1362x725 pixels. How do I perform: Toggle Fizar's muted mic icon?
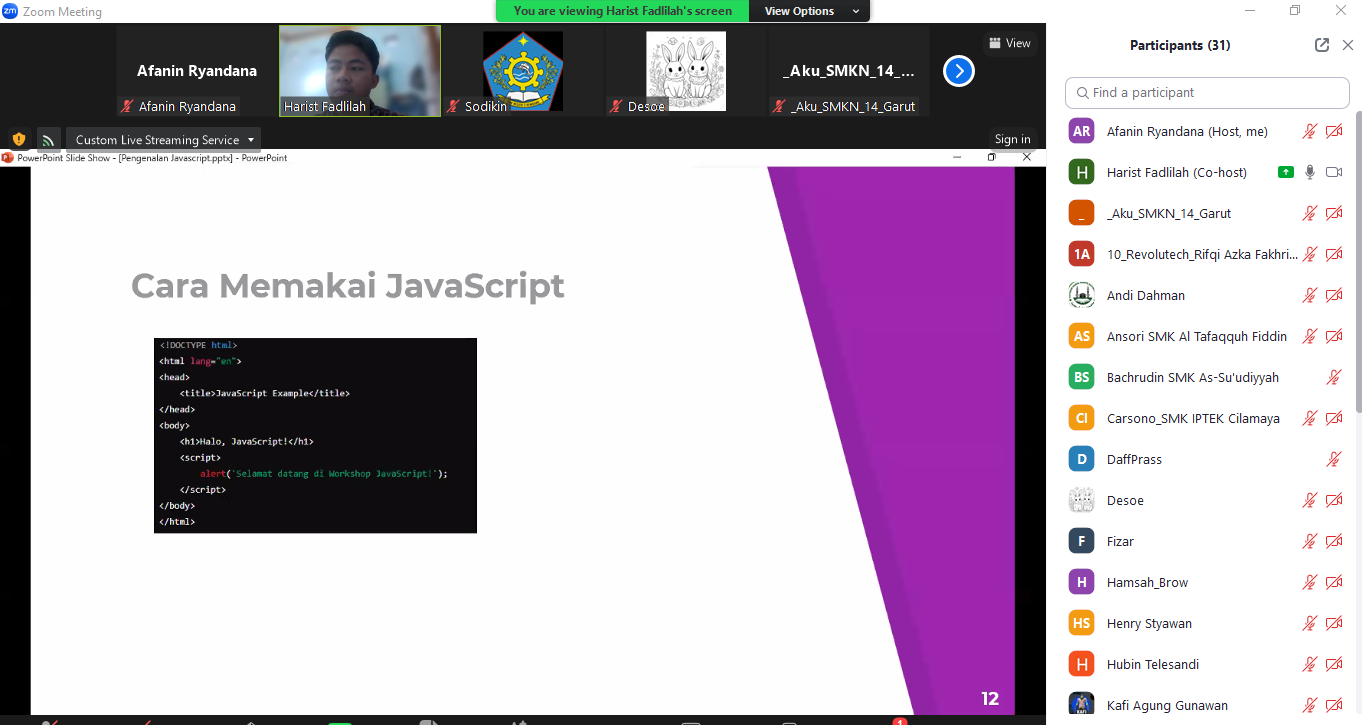tap(1310, 541)
